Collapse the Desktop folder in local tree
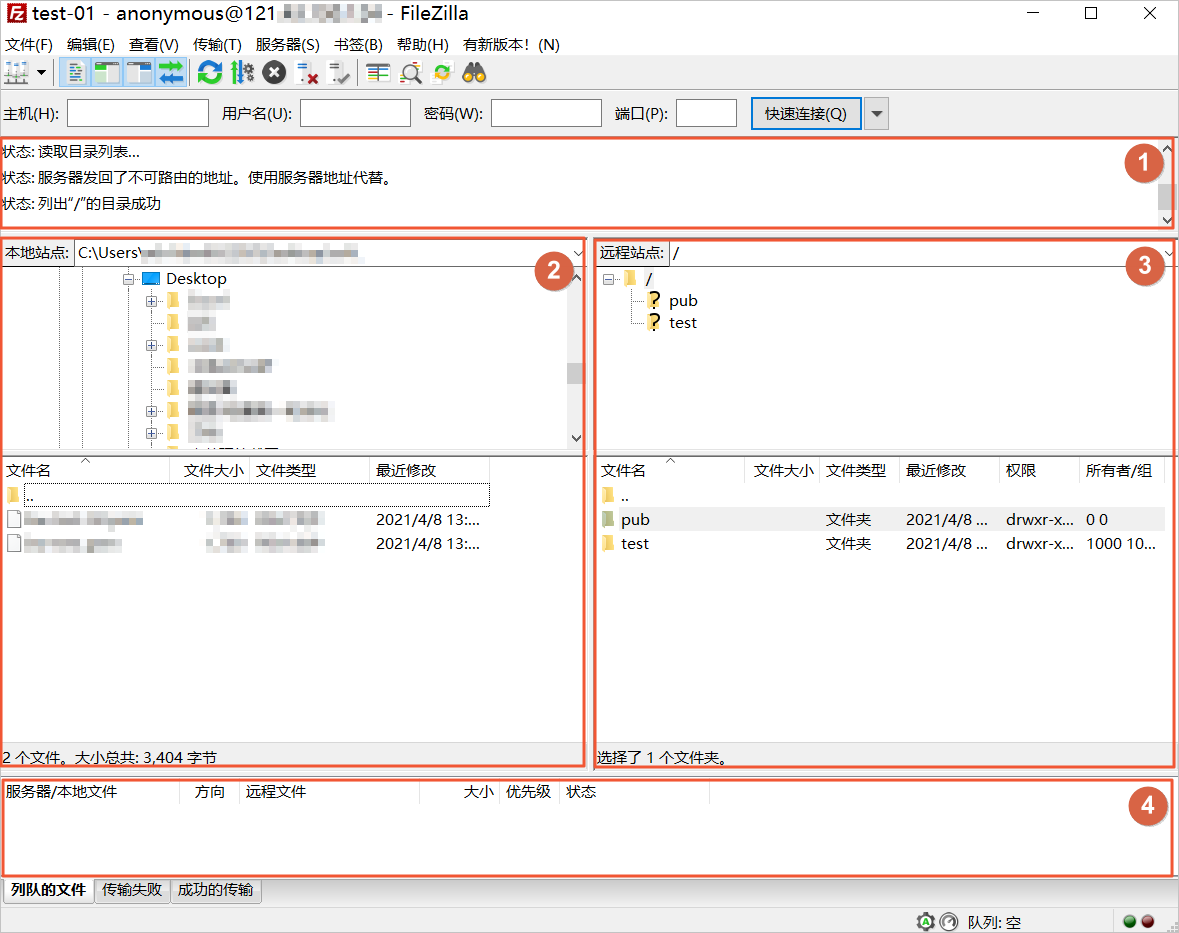1179x933 pixels. pos(128,279)
